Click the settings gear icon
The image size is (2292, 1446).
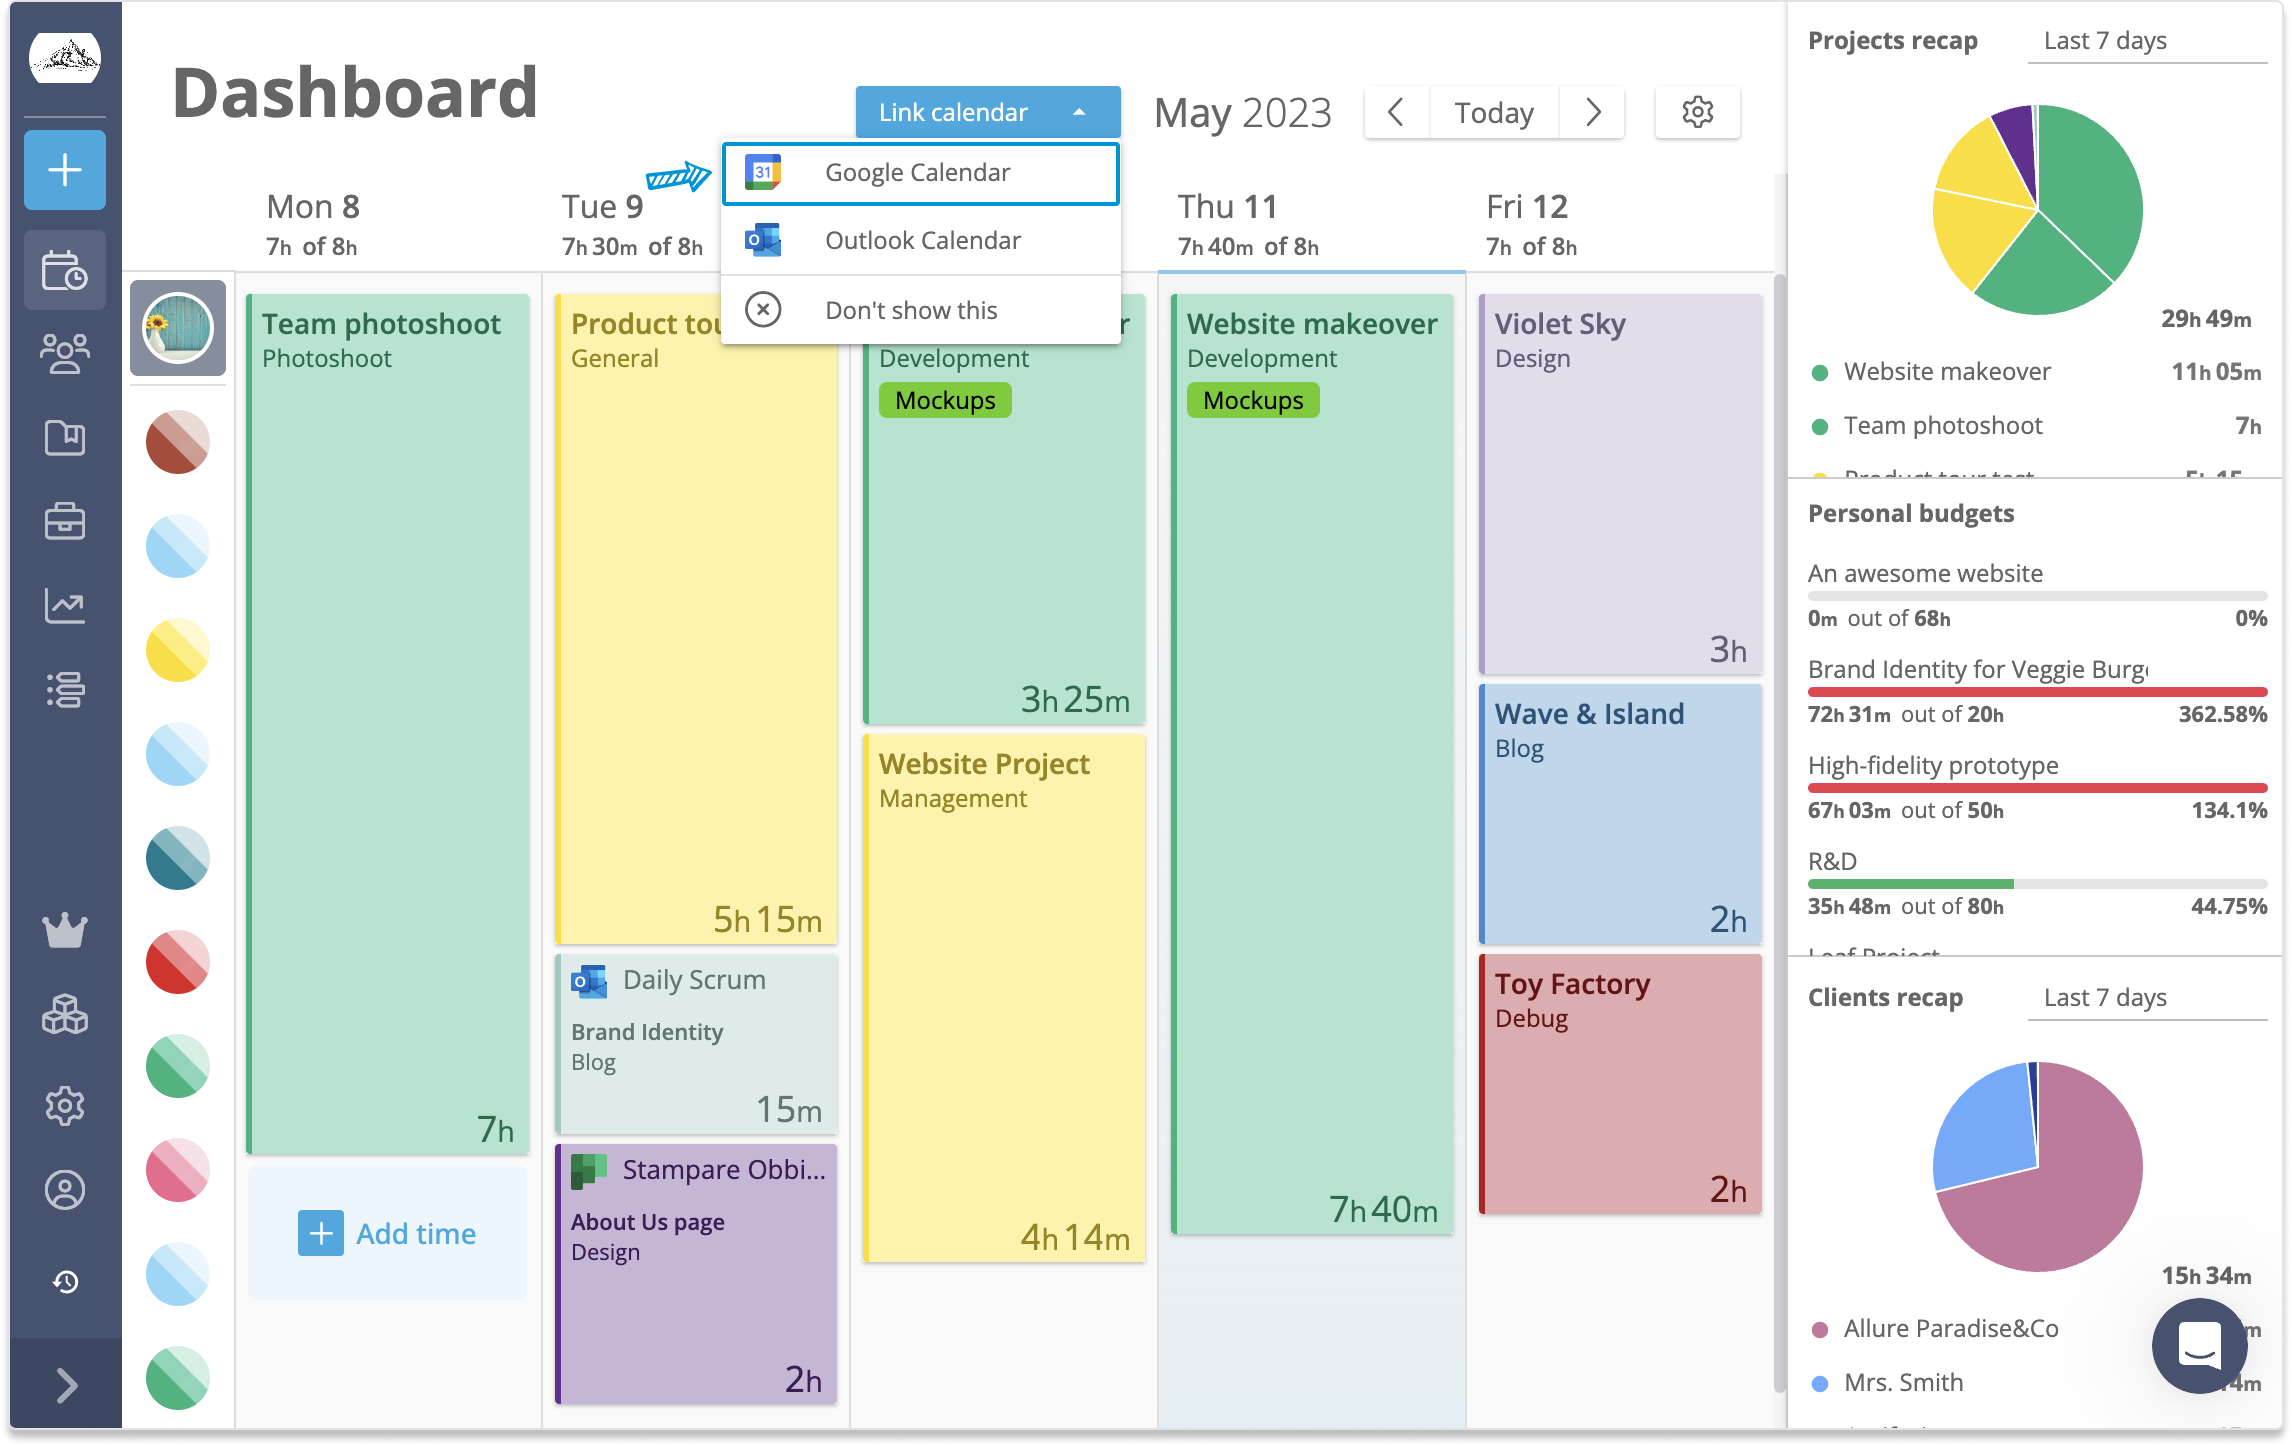[x=1697, y=112]
